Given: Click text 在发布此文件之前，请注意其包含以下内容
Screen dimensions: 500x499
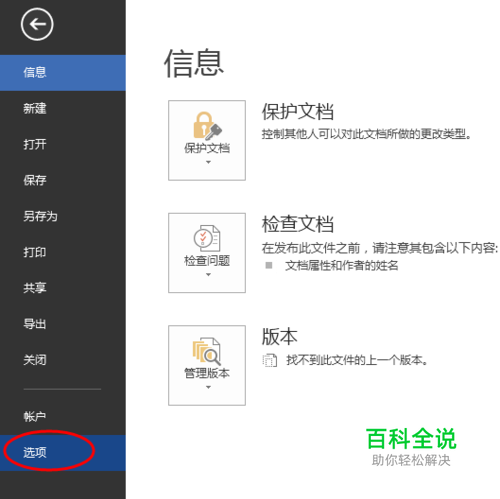Looking at the screenshot, I should pyautogui.click(x=380, y=248).
